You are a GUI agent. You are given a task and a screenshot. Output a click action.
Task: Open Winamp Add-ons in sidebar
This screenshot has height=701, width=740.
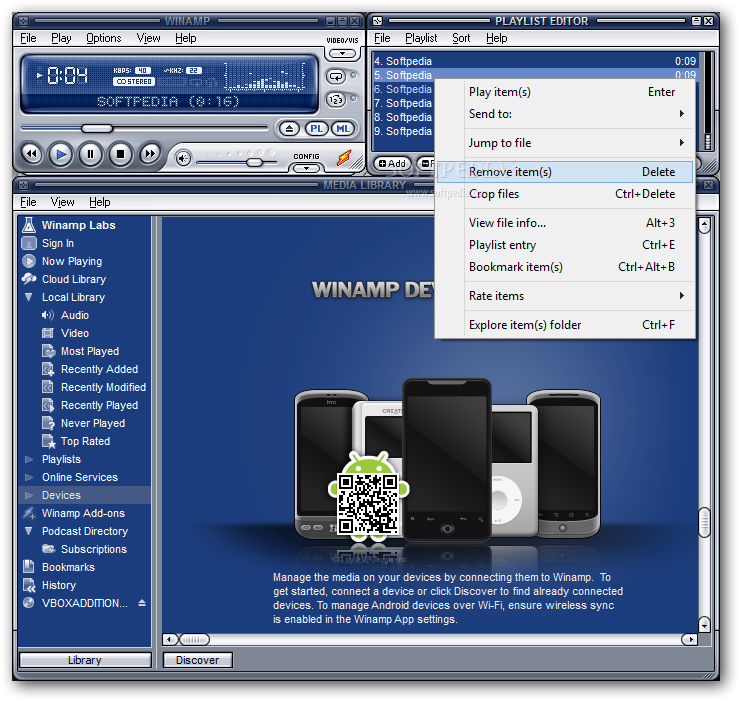tap(83, 513)
